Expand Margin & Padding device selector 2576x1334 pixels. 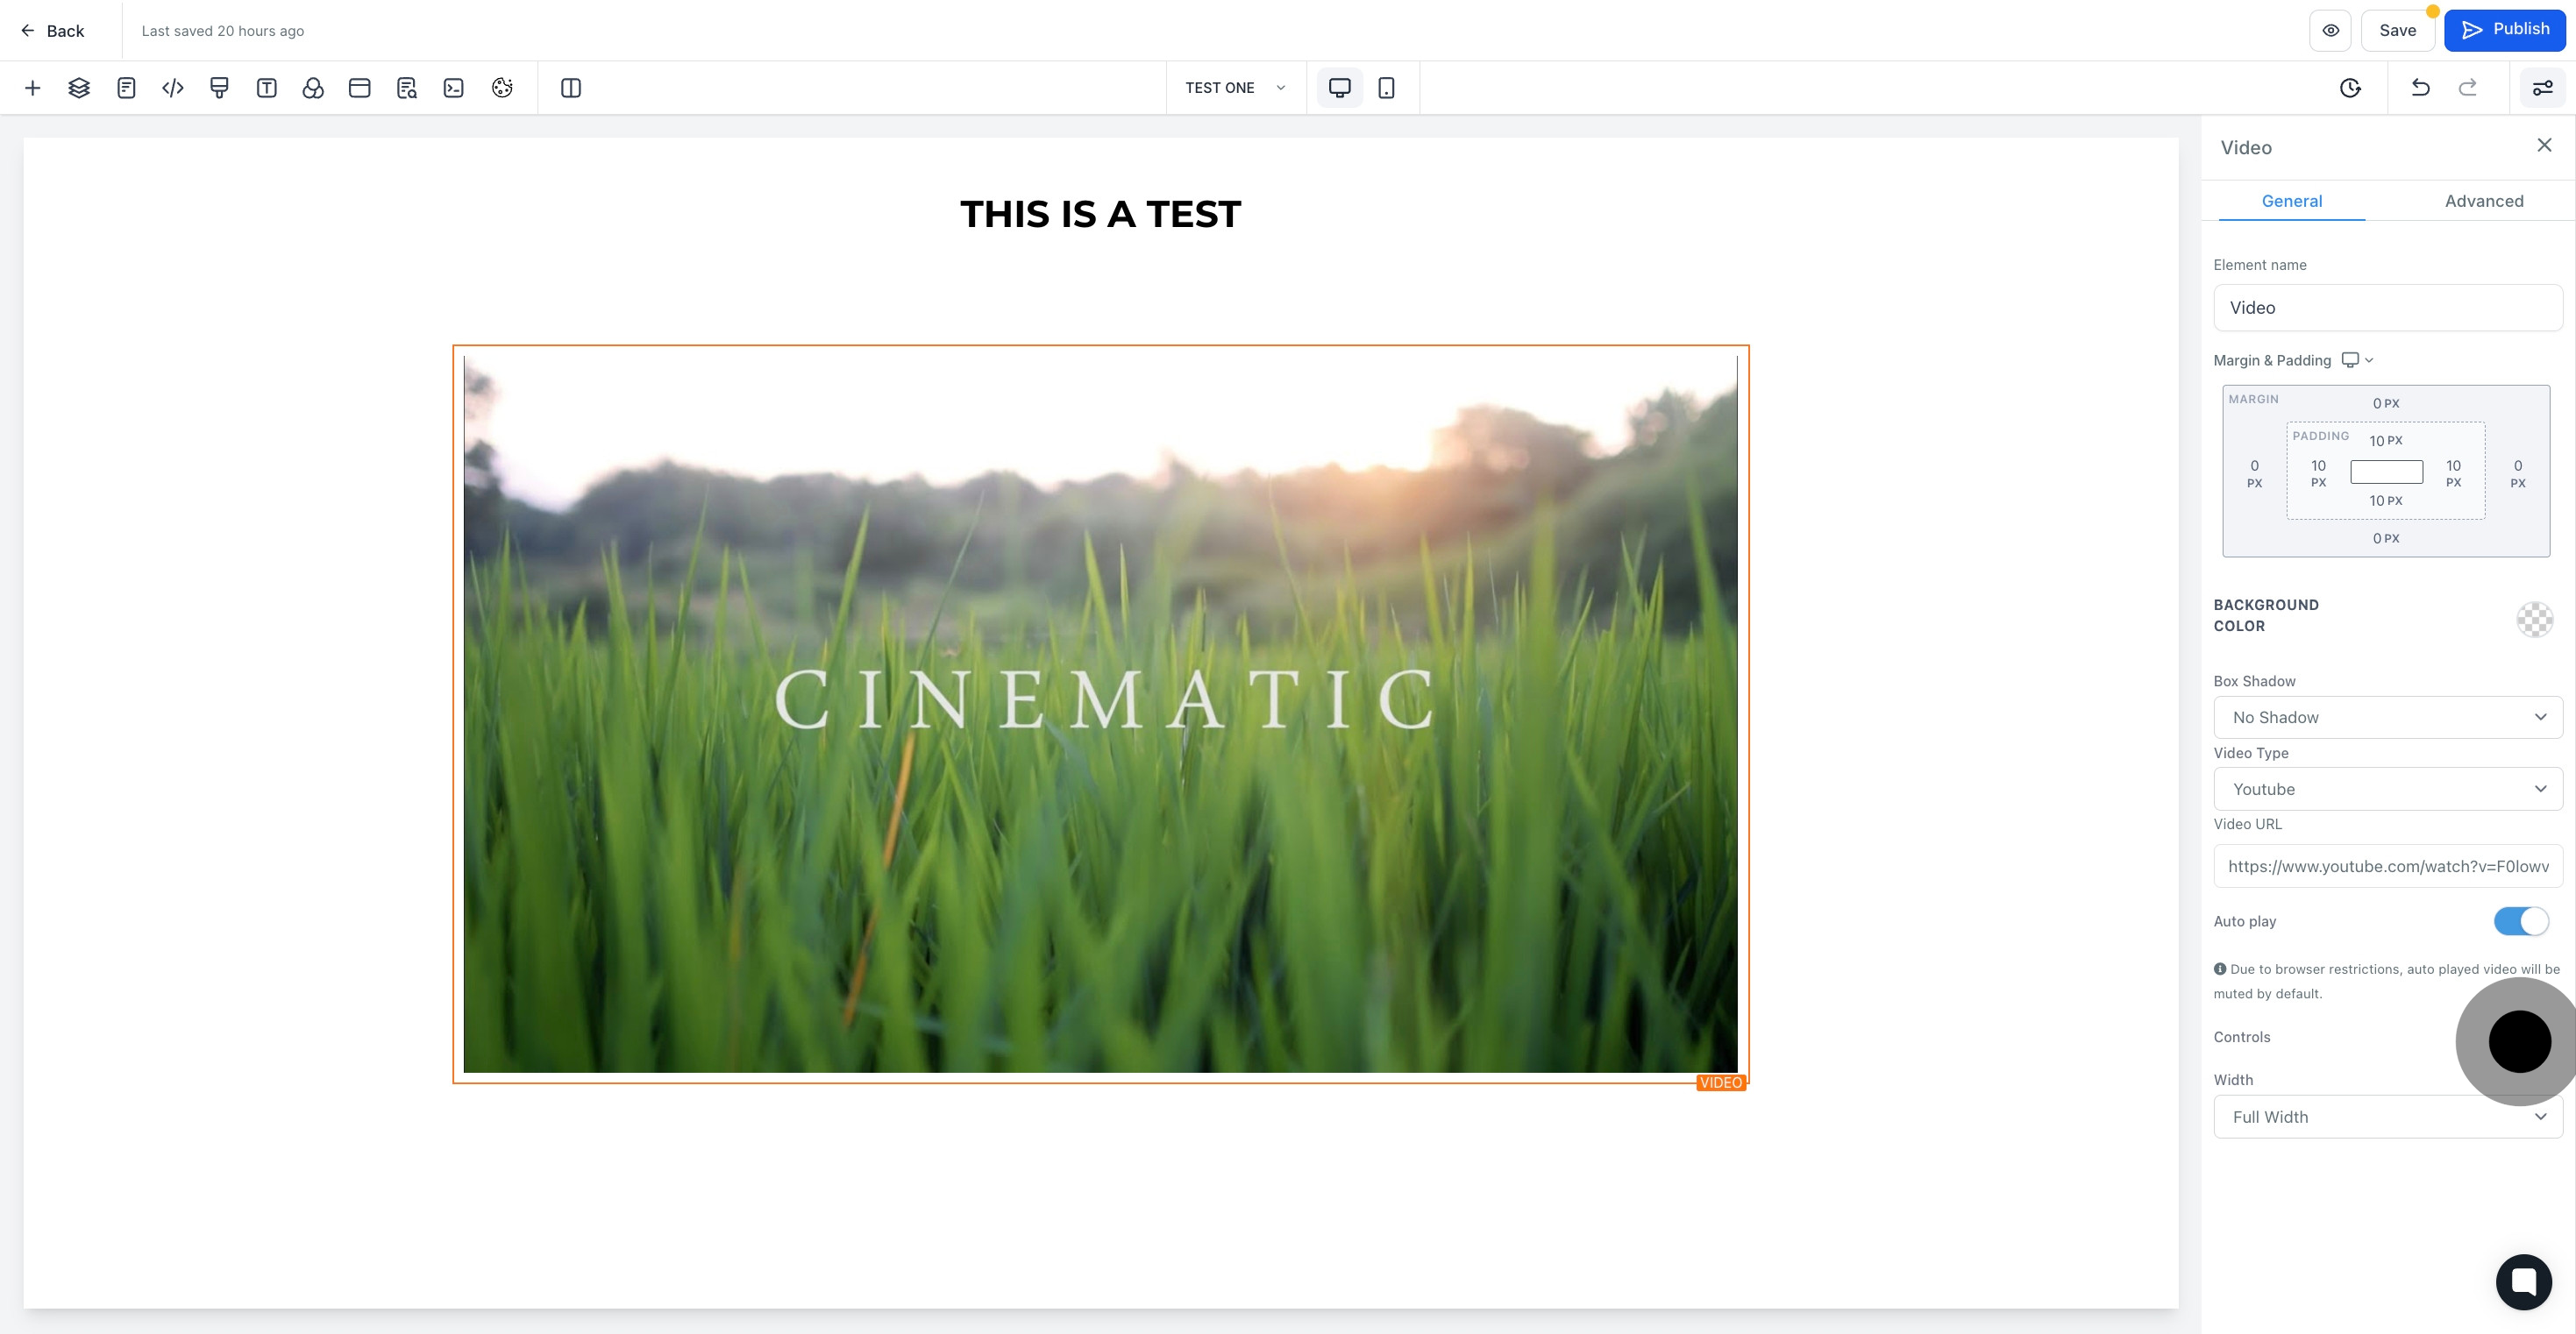2358,360
